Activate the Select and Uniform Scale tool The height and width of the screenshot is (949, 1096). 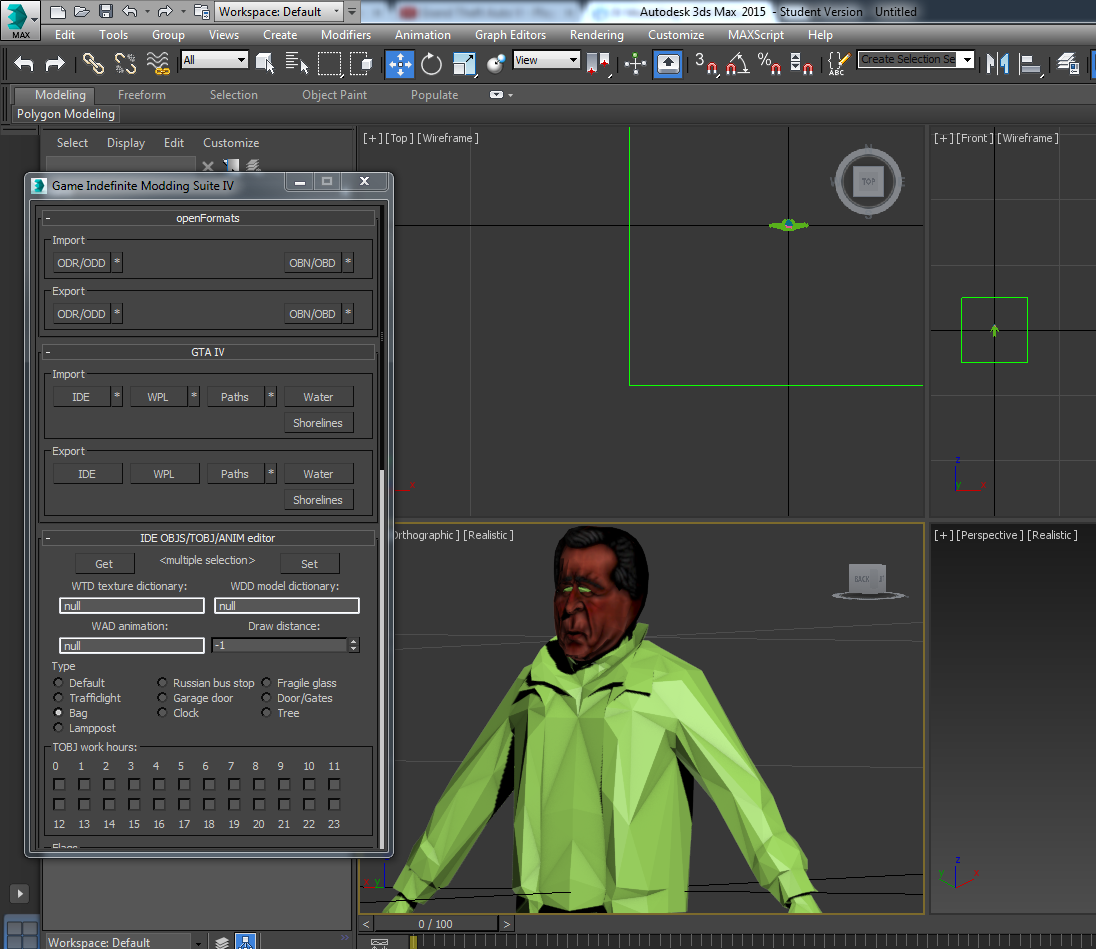463,64
